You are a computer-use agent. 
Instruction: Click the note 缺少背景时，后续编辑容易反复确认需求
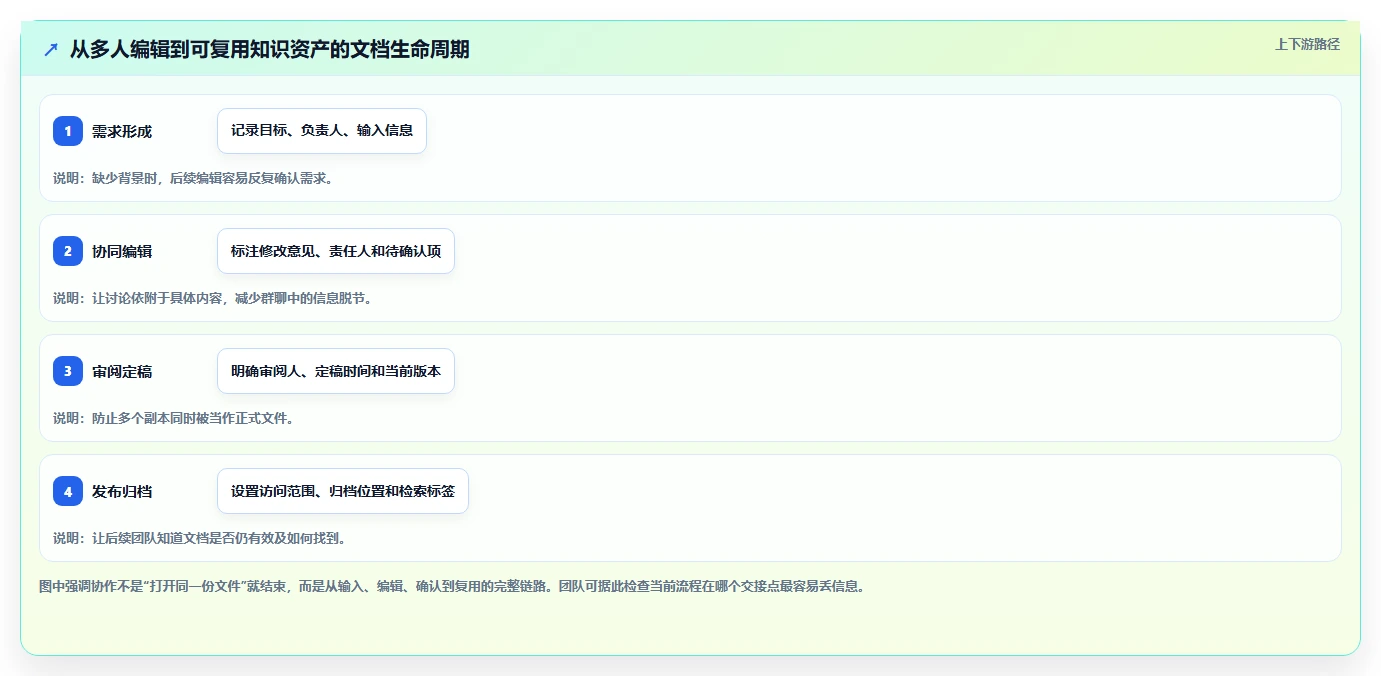[x=192, y=178]
